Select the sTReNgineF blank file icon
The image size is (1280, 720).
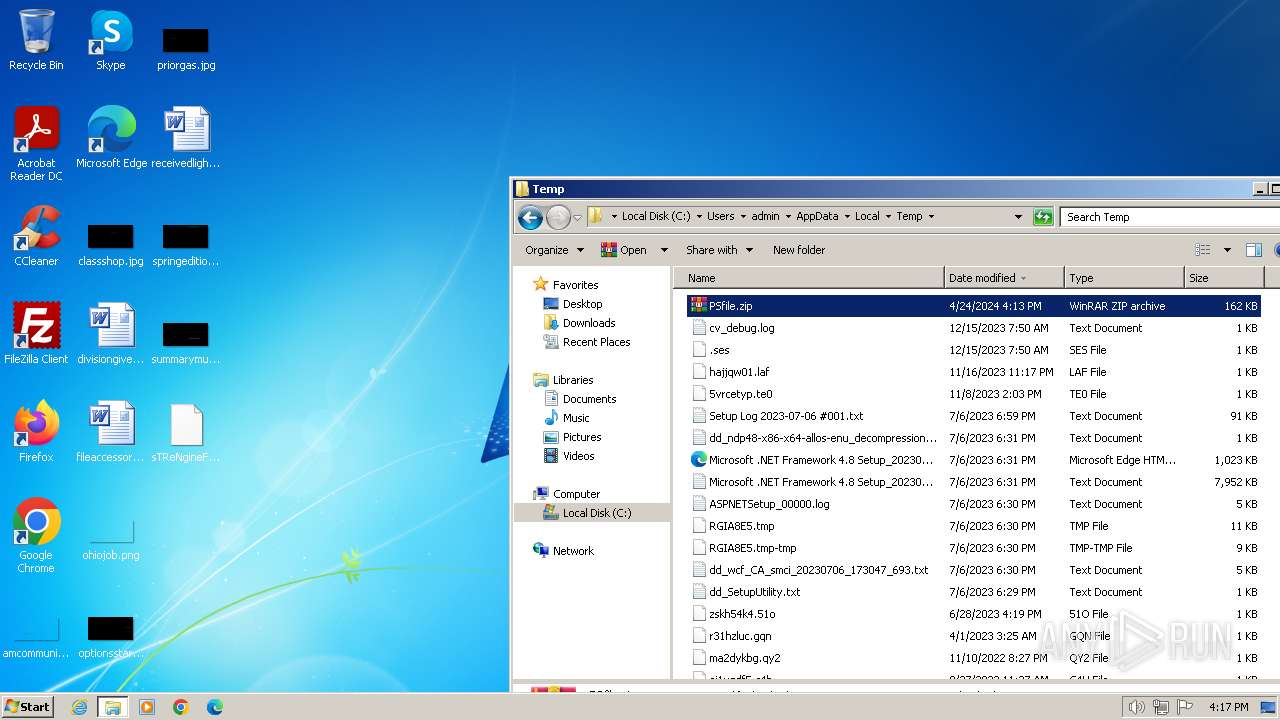tap(186, 431)
